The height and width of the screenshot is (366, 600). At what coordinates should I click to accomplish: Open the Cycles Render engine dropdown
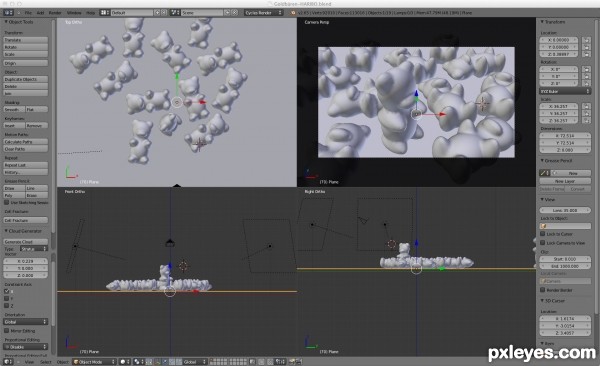tap(263, 13)
